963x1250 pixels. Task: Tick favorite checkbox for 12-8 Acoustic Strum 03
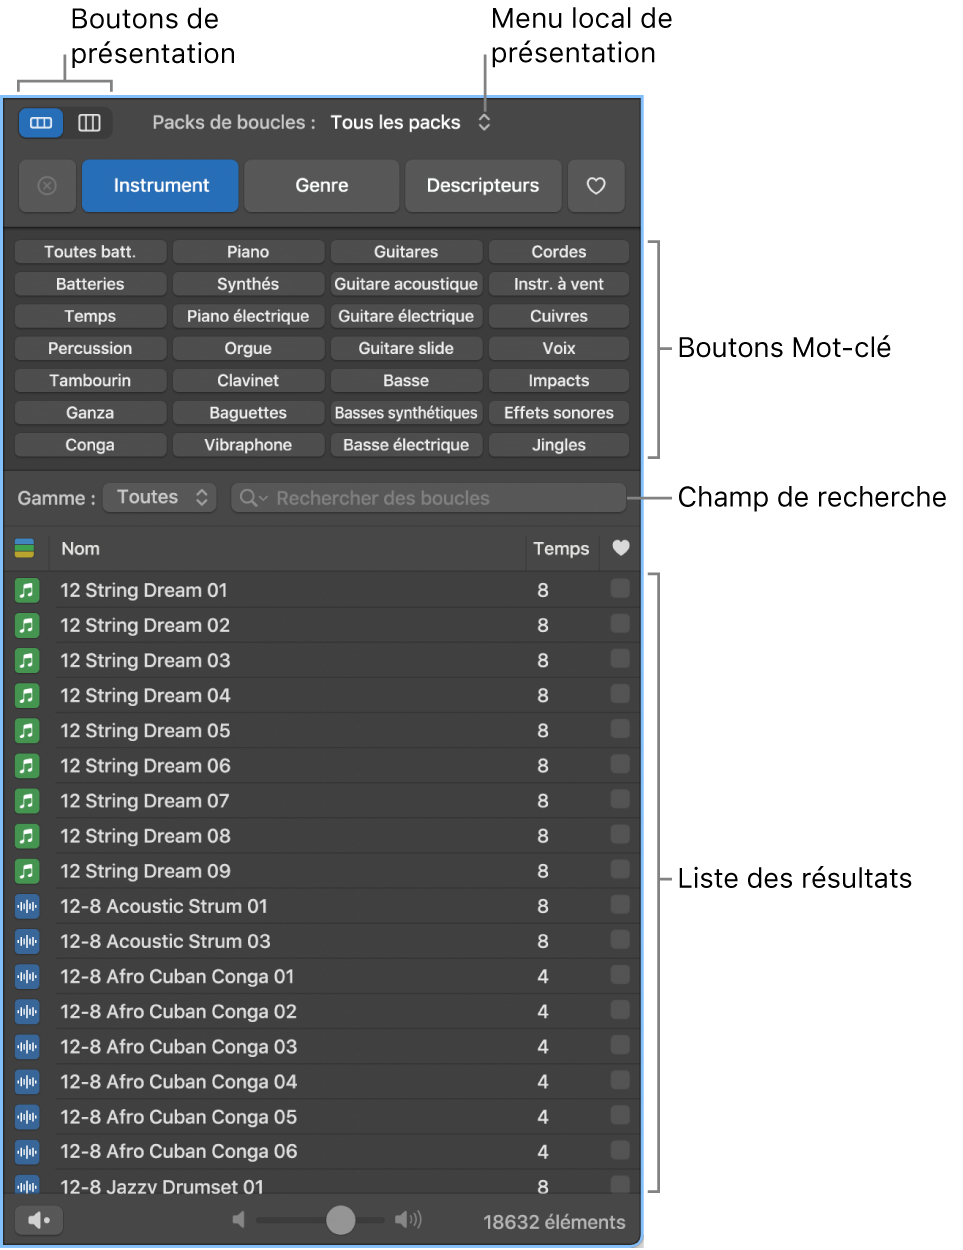(620, 940)
